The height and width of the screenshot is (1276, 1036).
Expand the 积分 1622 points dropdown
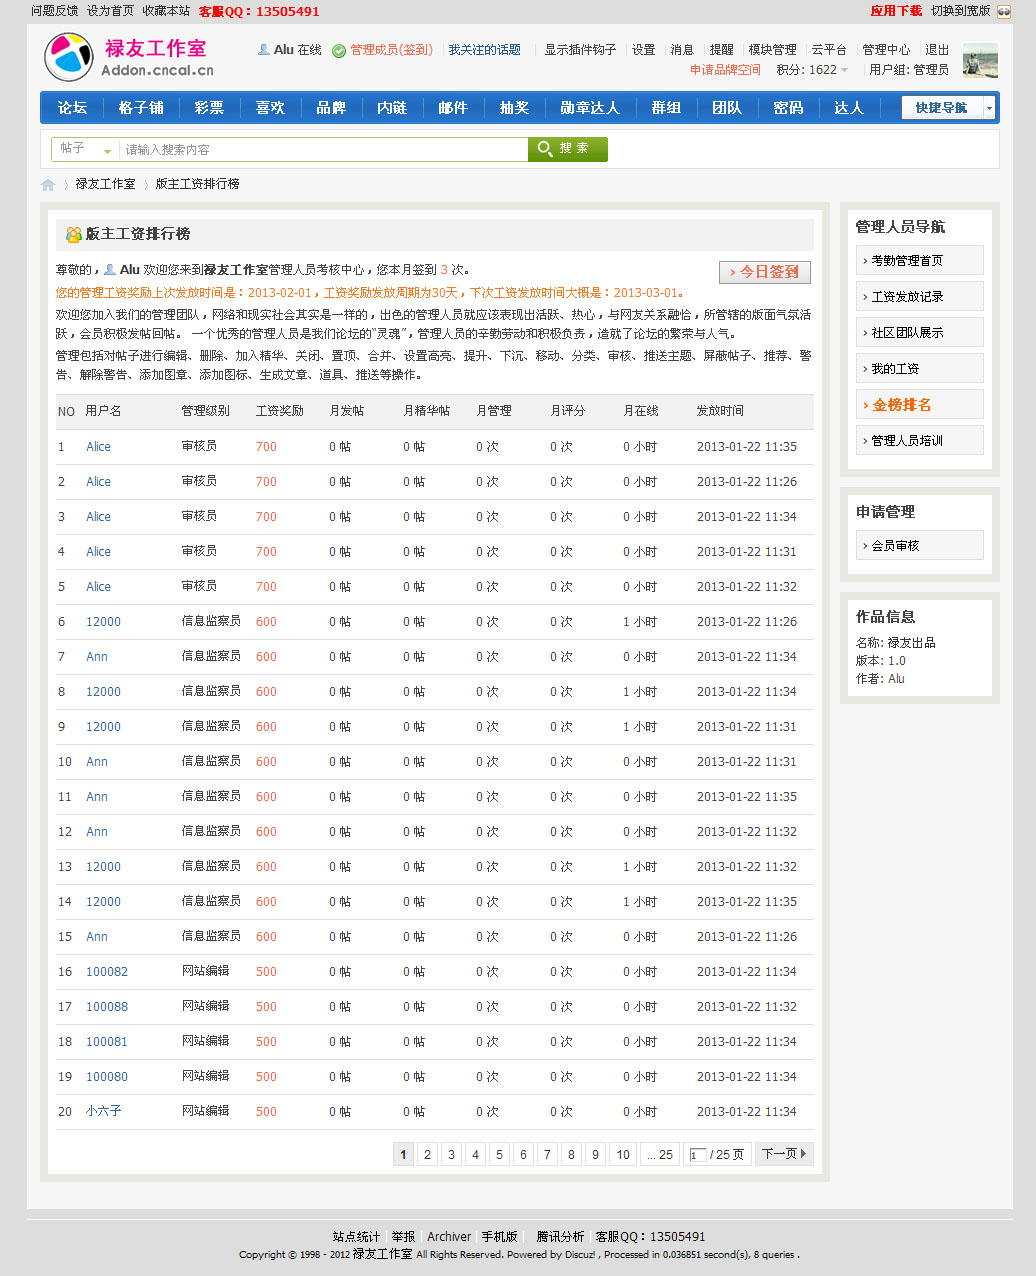point(844,70)
